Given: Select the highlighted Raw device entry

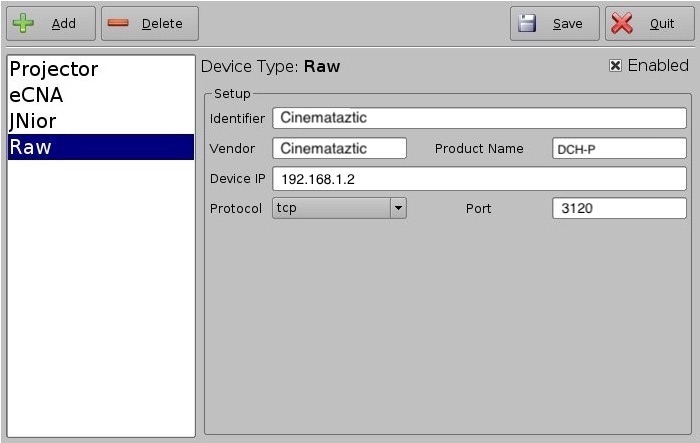Looking at the screenshot, I should 101,147.
